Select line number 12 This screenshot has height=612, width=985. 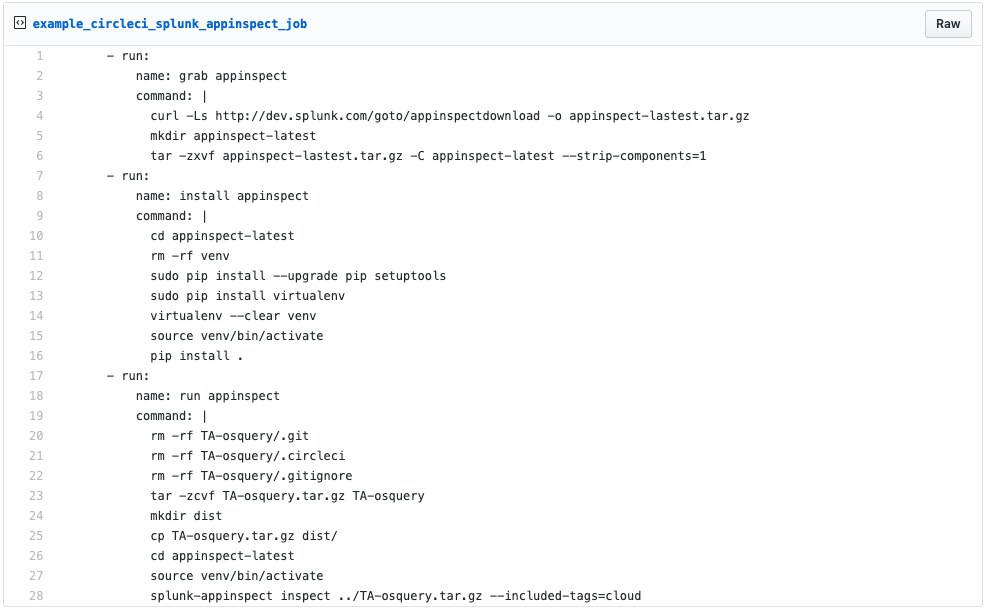coord(36,276)
